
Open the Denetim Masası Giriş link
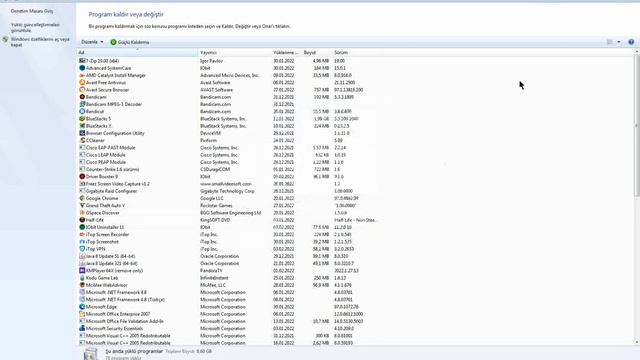click(x=32, y=11)
